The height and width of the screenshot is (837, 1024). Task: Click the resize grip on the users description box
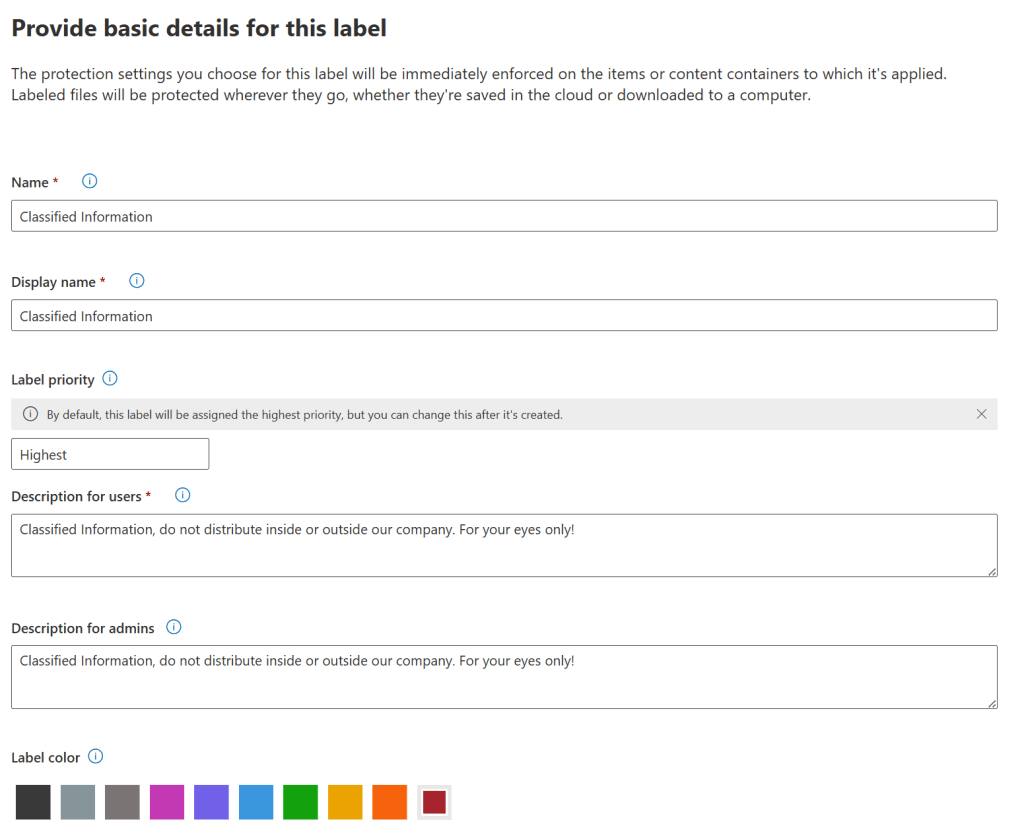(992, 572)
